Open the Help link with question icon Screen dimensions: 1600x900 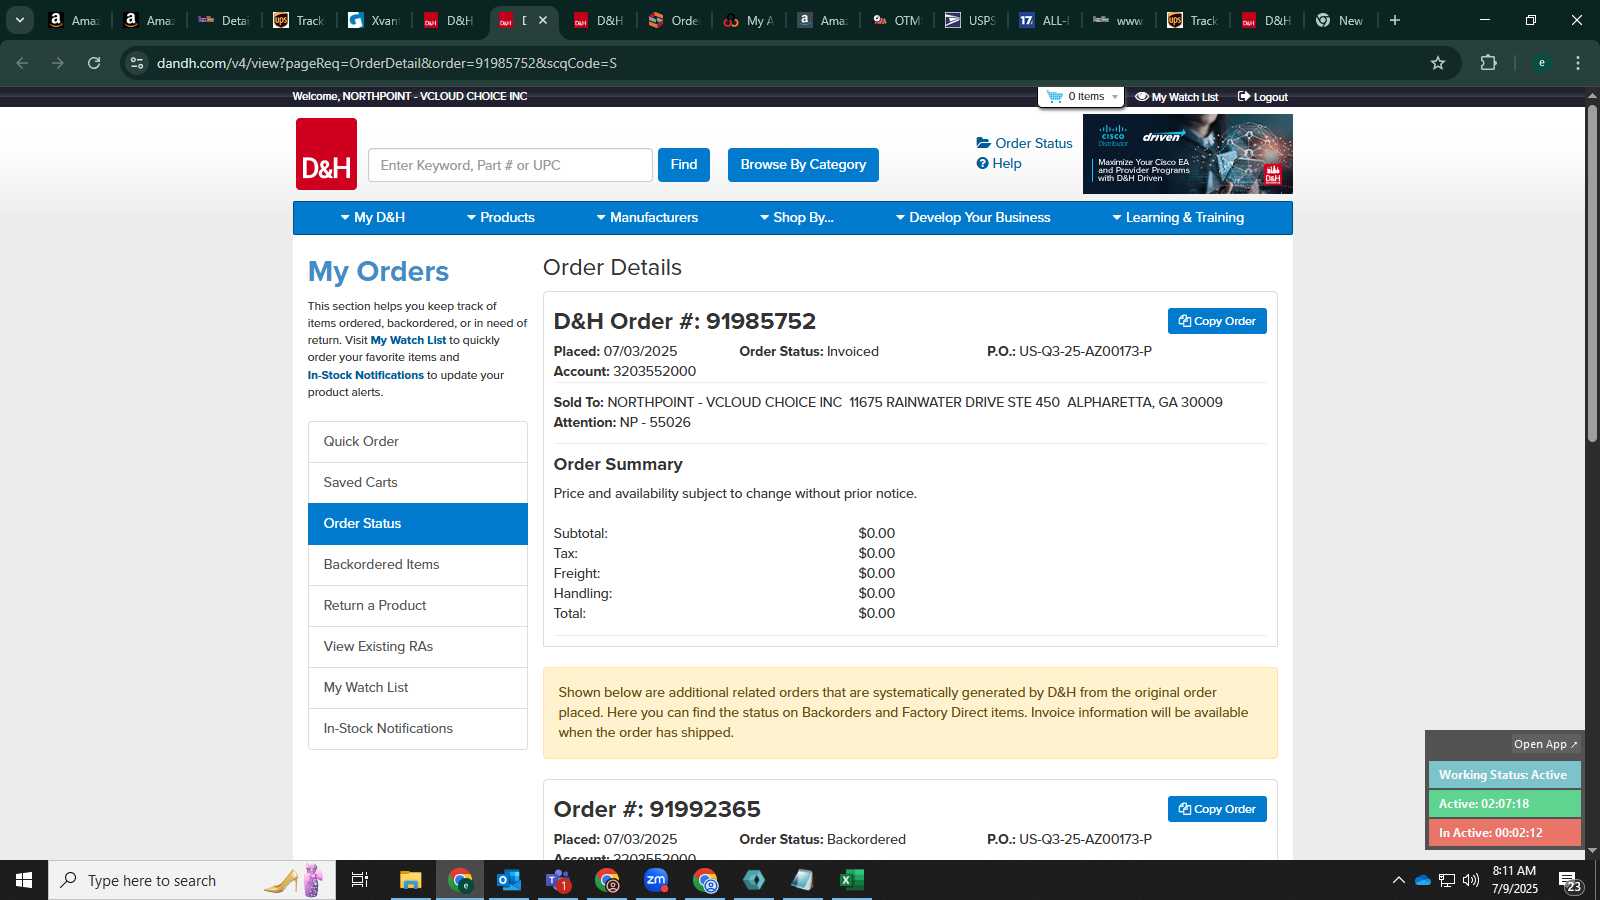pyautogui.click(x=999, y=163)
